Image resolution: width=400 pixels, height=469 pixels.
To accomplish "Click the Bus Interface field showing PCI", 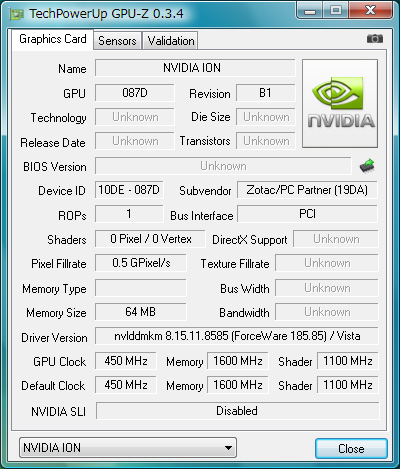I will (307, 214).
